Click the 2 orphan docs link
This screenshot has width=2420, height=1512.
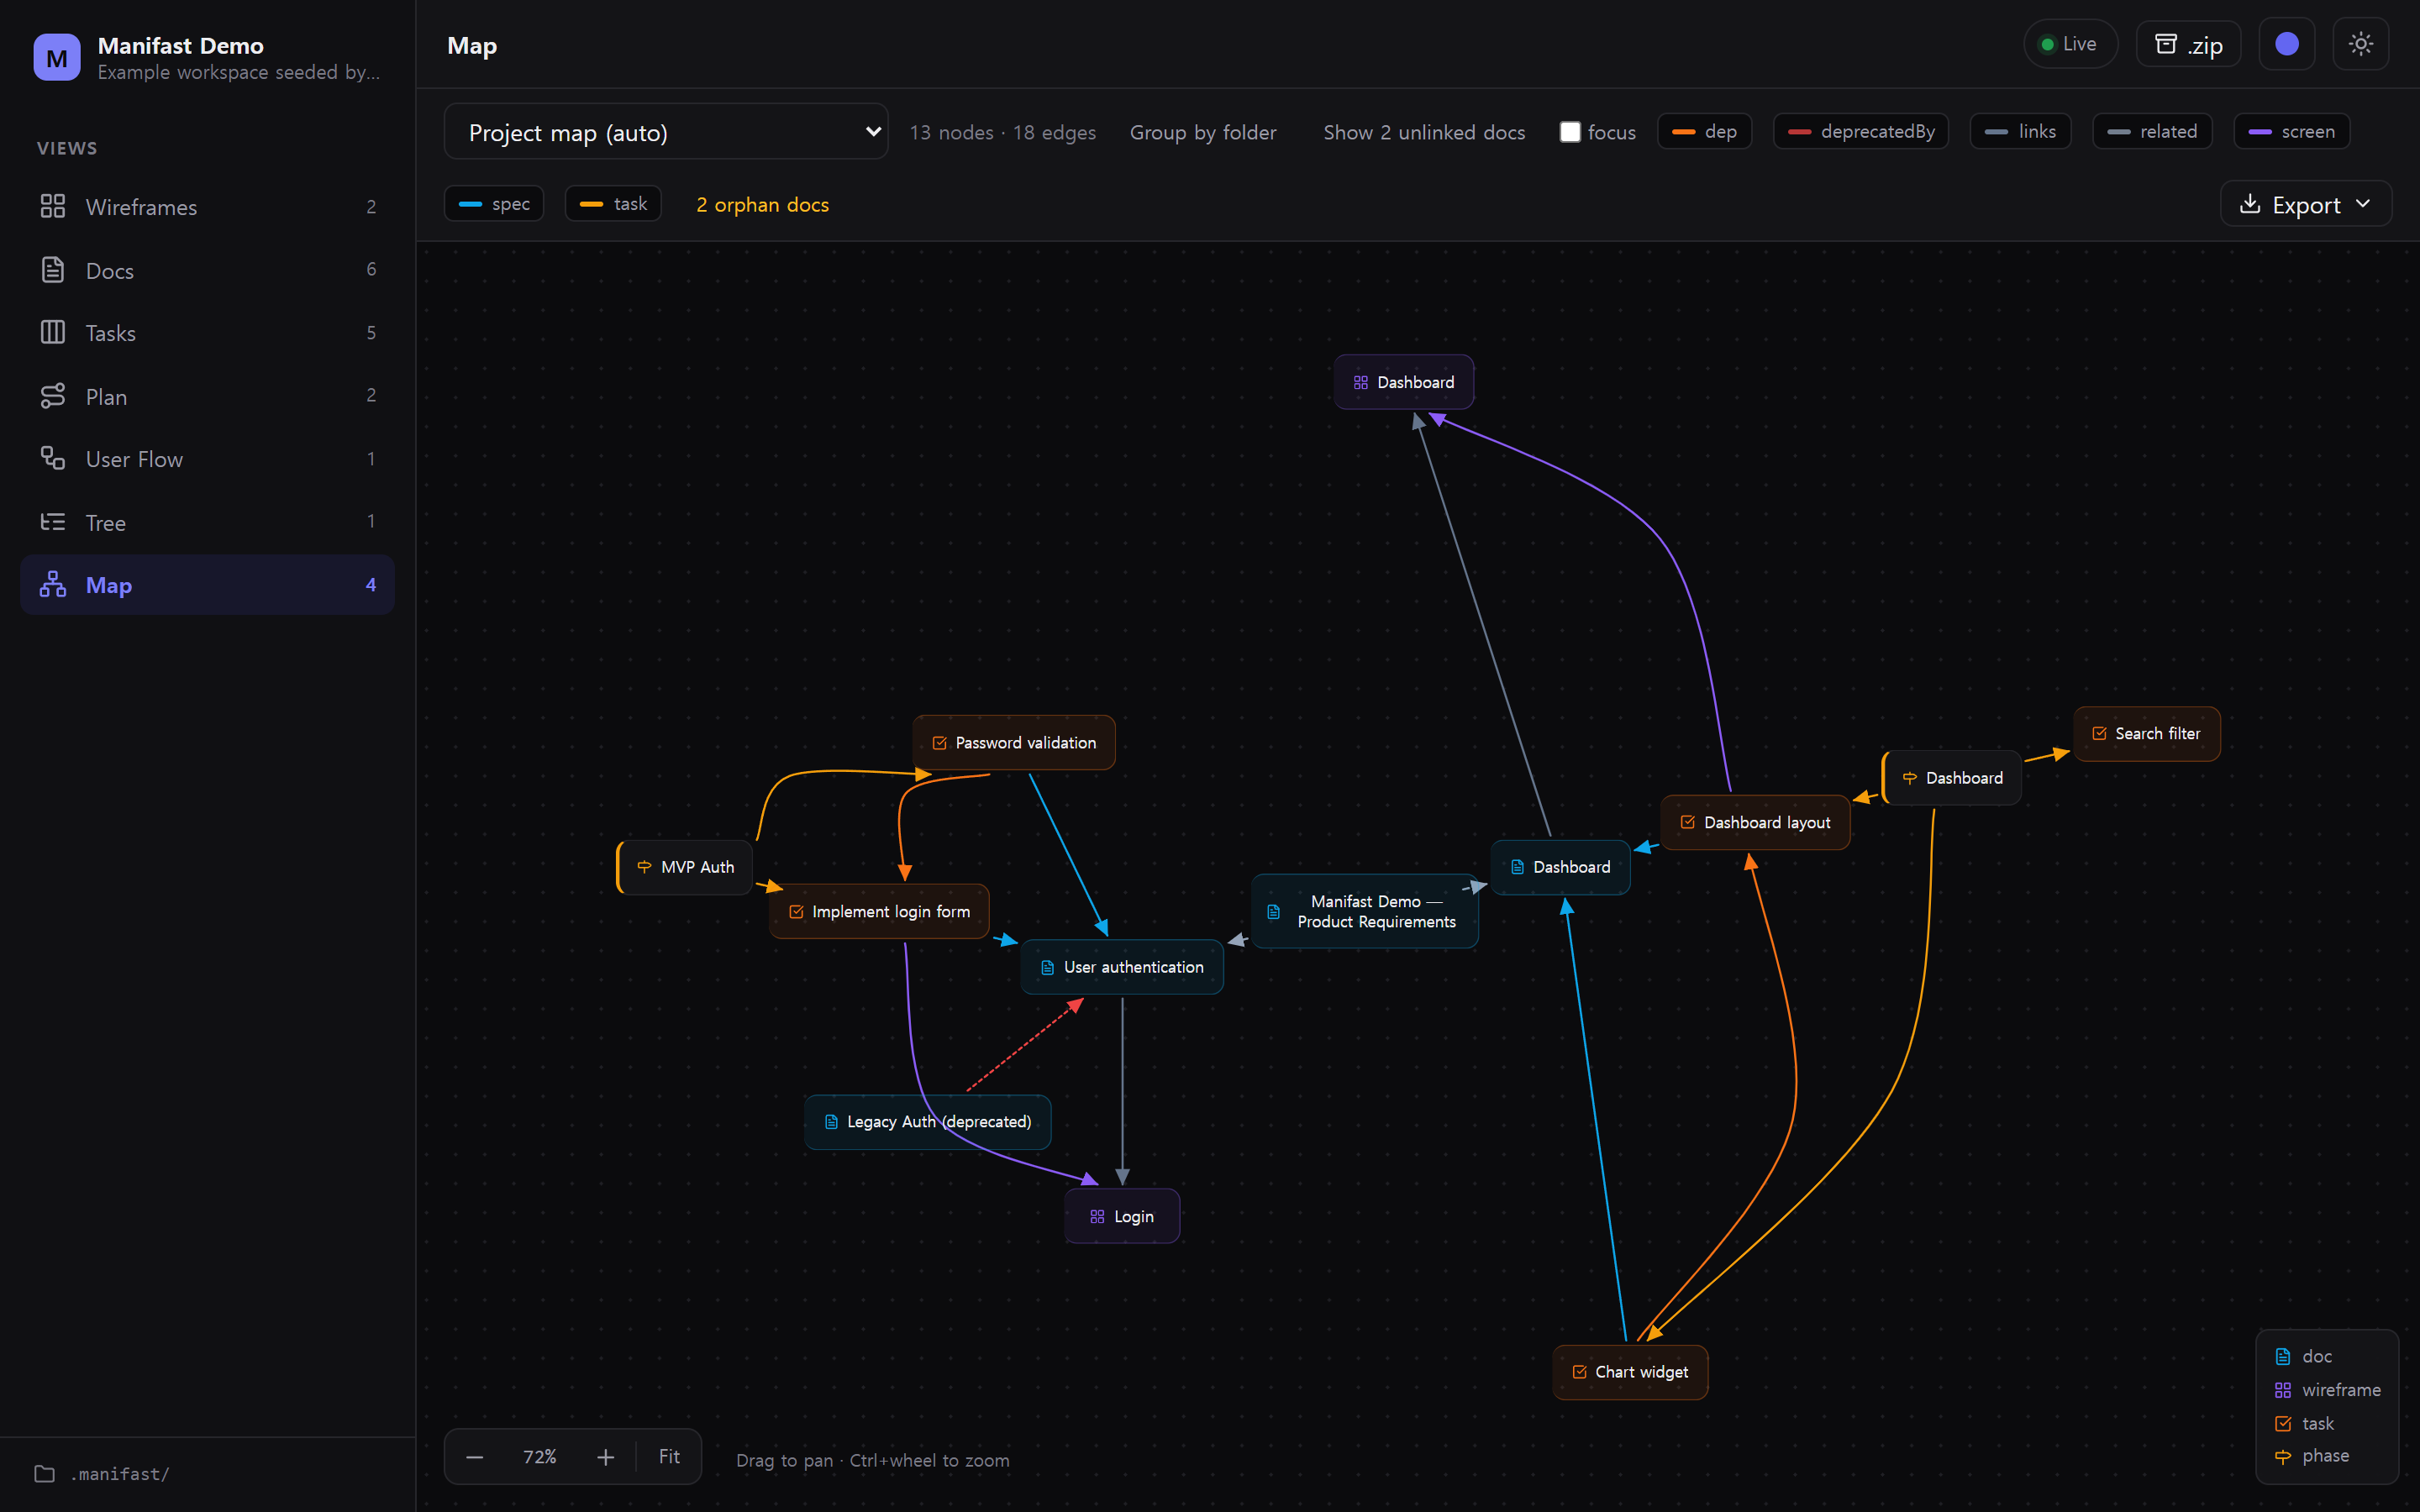(762, 204)
